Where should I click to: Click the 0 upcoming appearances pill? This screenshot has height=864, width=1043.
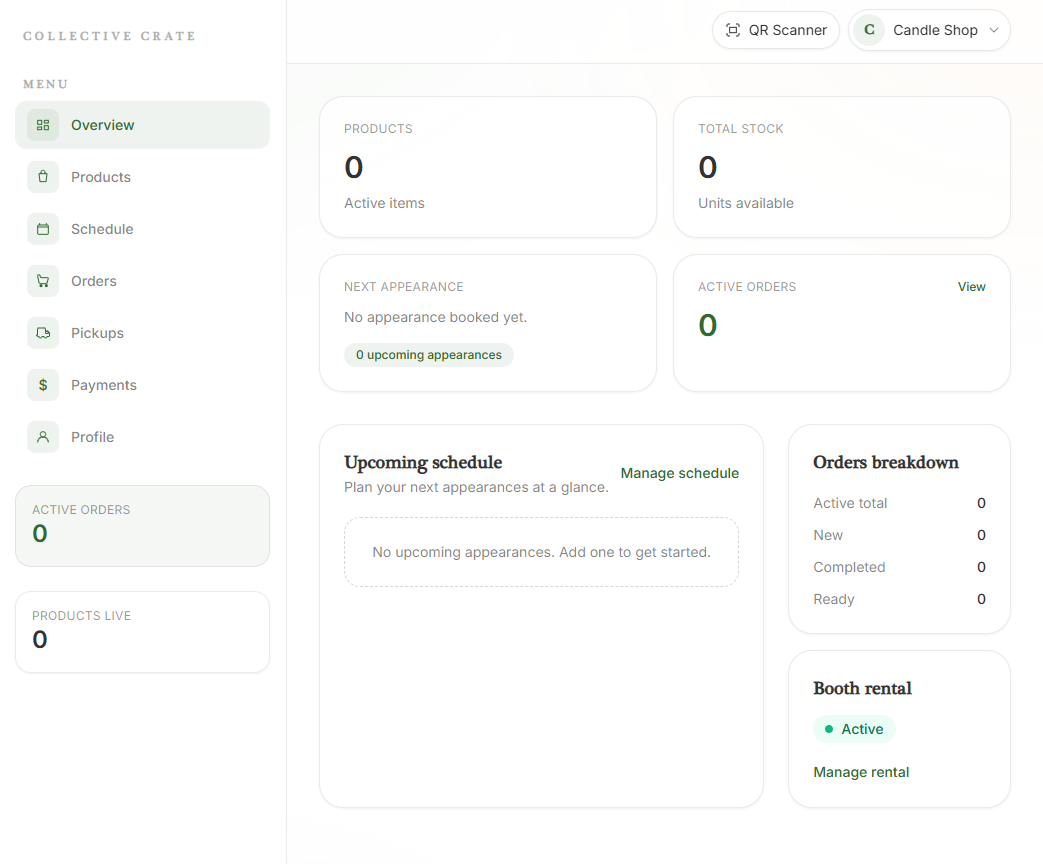(x=428, y=355)
